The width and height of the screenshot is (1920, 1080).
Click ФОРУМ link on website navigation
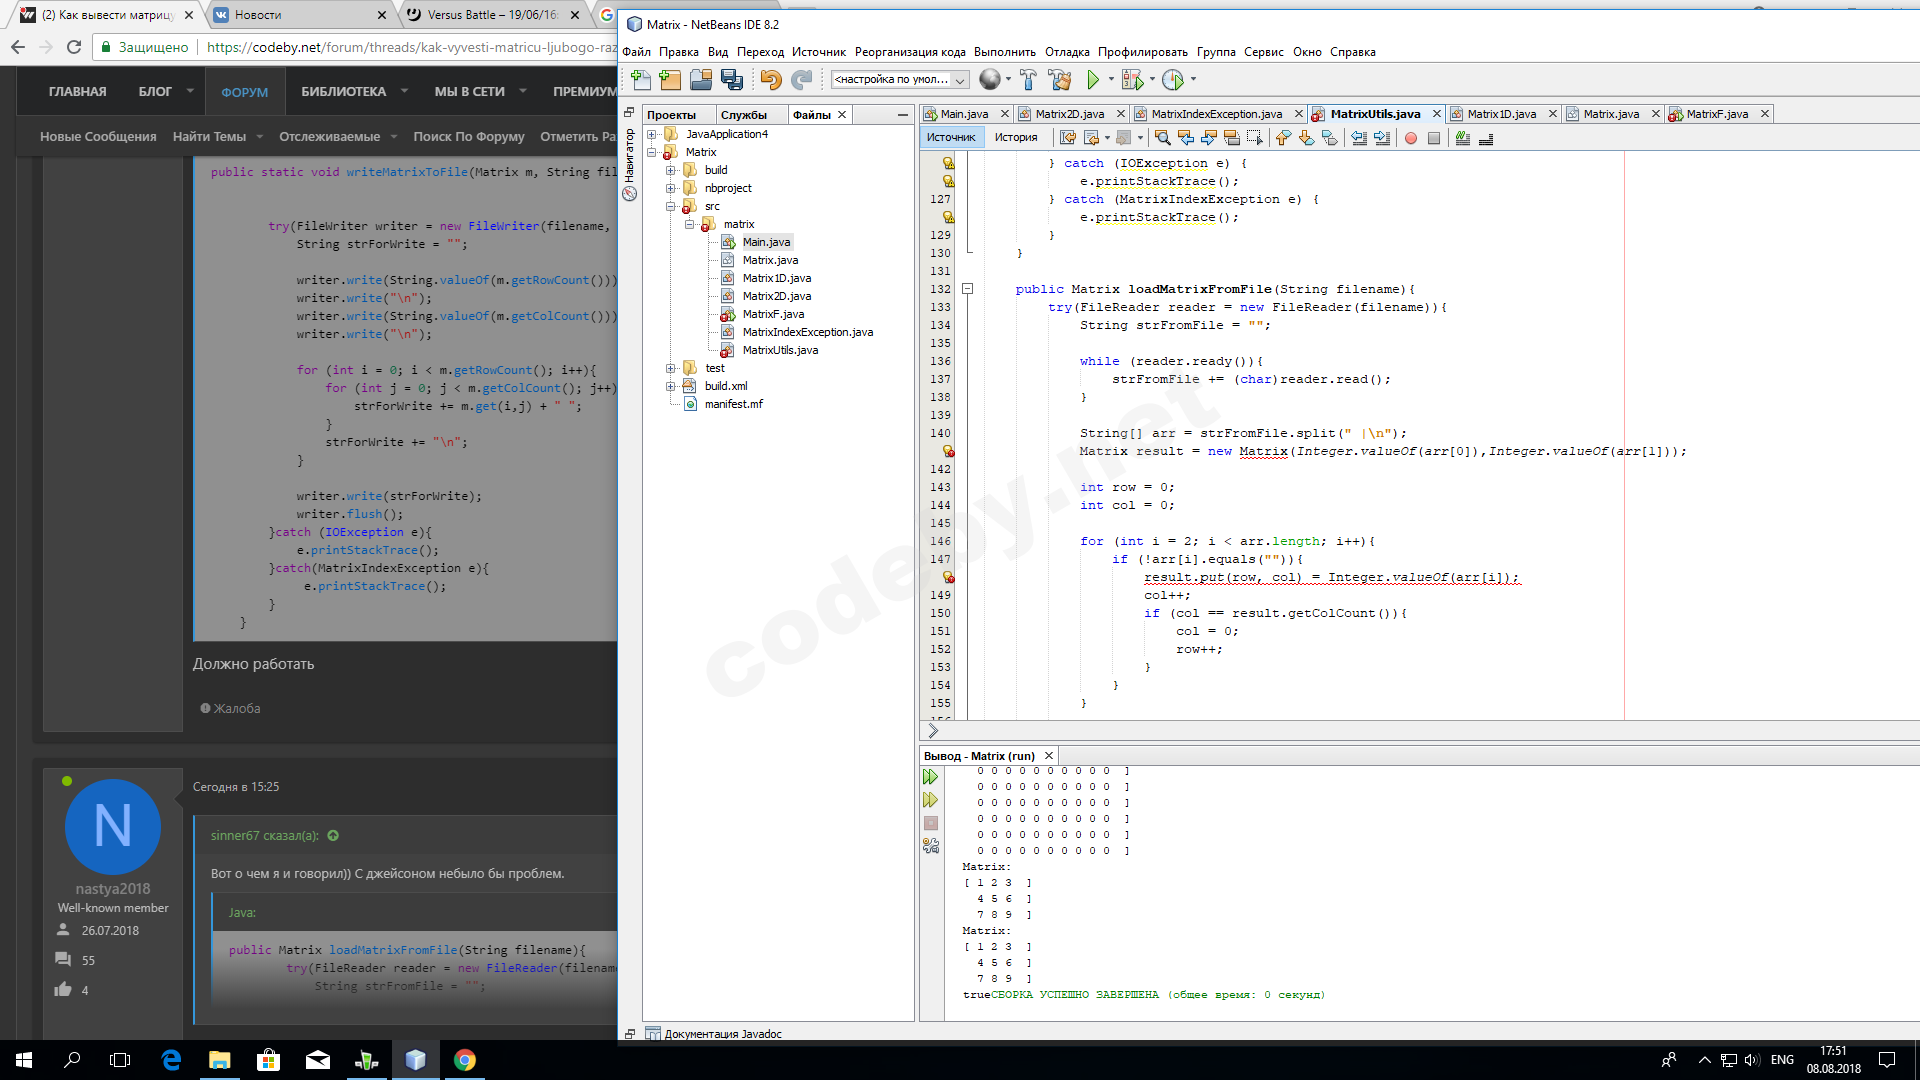pos(244,92)
